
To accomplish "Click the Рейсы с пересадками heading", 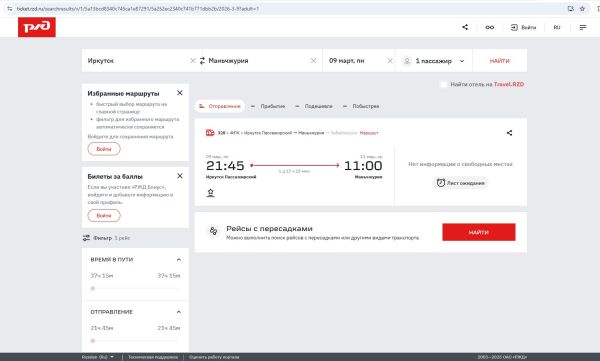I will coord(269,228).
